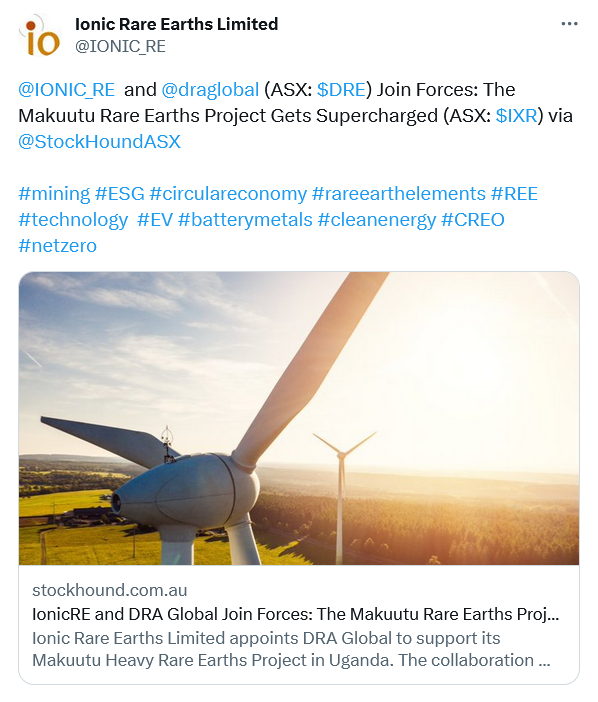
Task: Open the IonicRE and DRA Global article title
Action: pos(295,614)
